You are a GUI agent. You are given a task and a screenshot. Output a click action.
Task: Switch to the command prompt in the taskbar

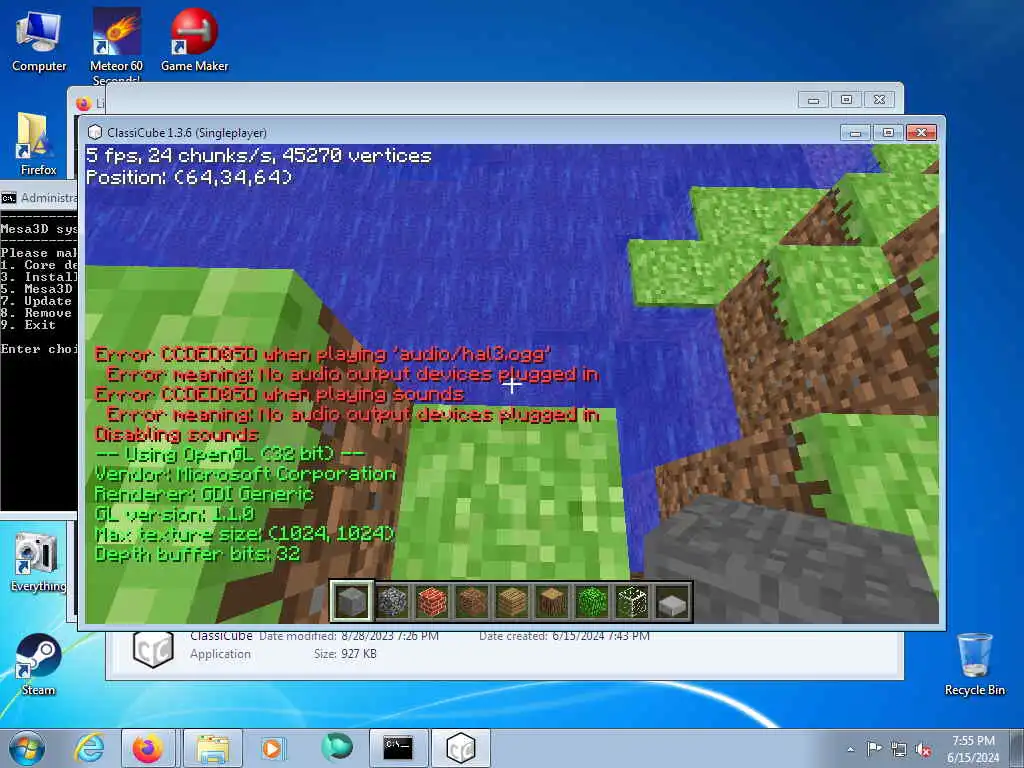coord(398,748)
